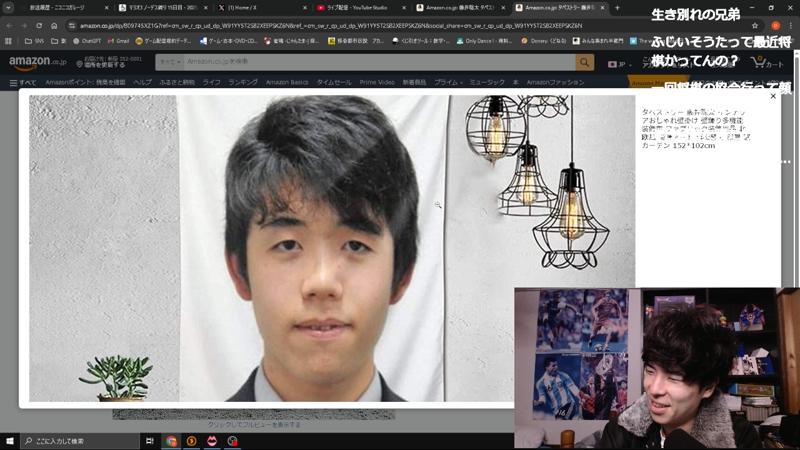800x450 pixels.
Task: Open the Windows Start menu
Action: [10, 441]
